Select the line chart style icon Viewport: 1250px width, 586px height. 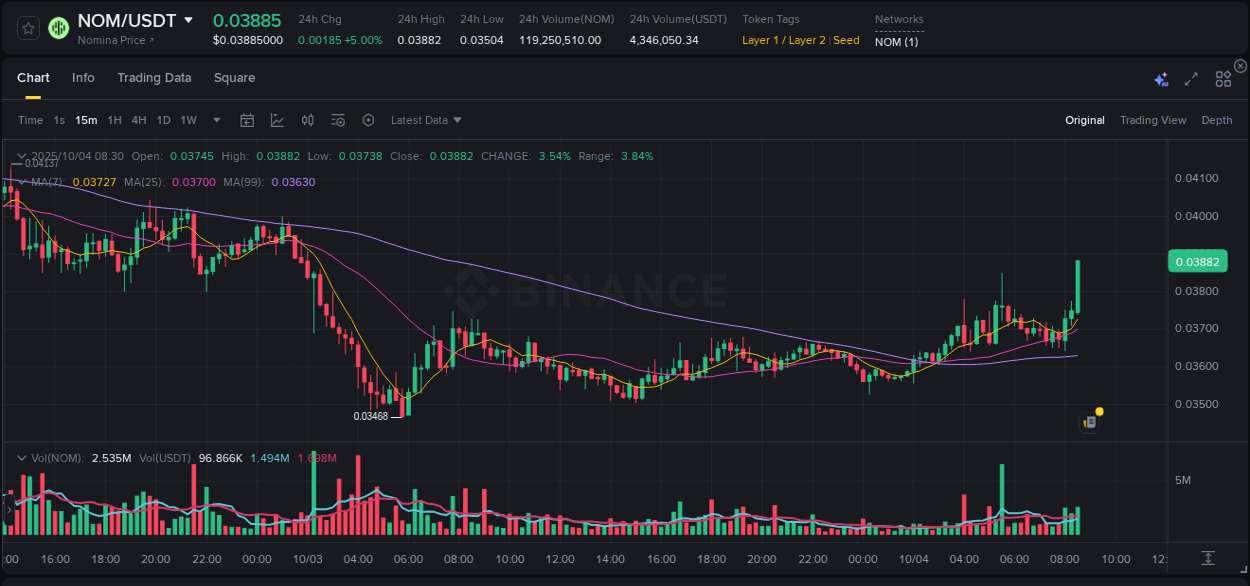pos(277,120)
